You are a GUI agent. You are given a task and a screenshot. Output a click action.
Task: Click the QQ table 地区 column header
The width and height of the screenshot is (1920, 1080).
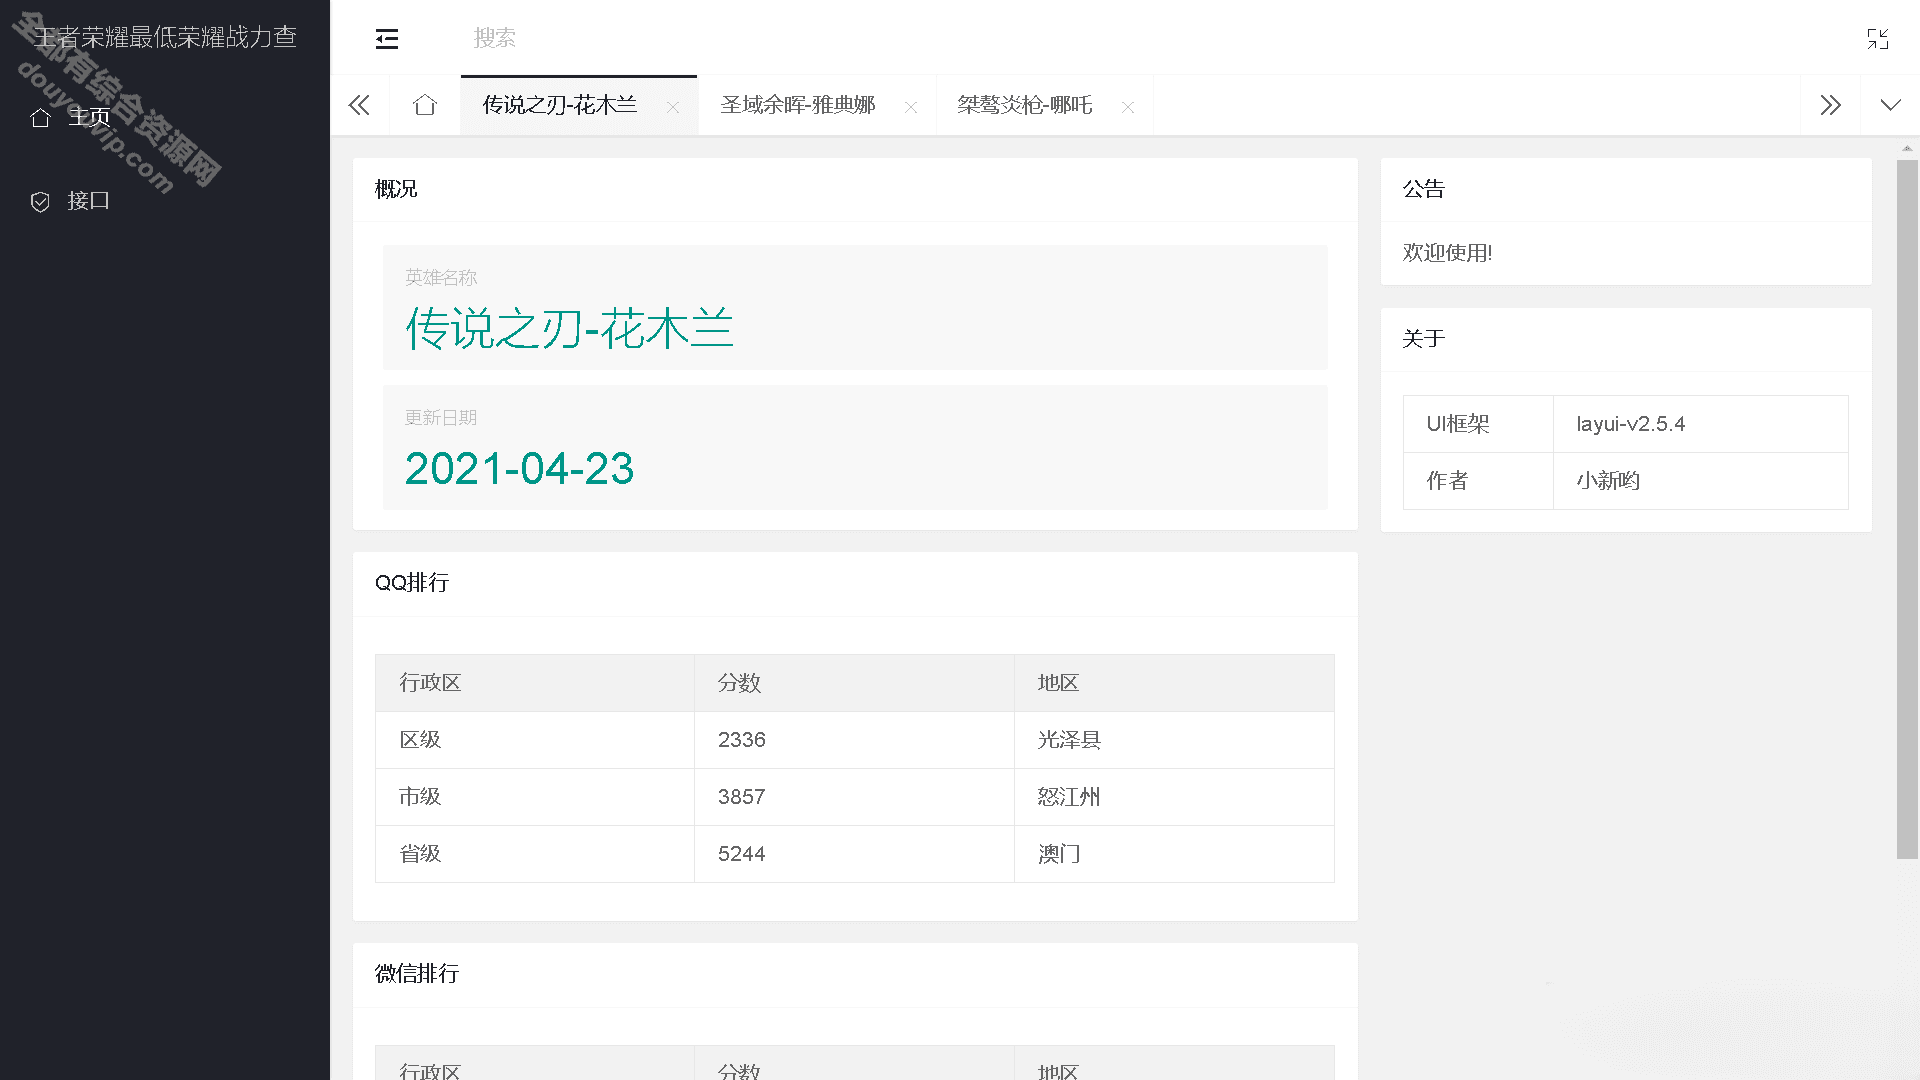(x=1174, y=683)
